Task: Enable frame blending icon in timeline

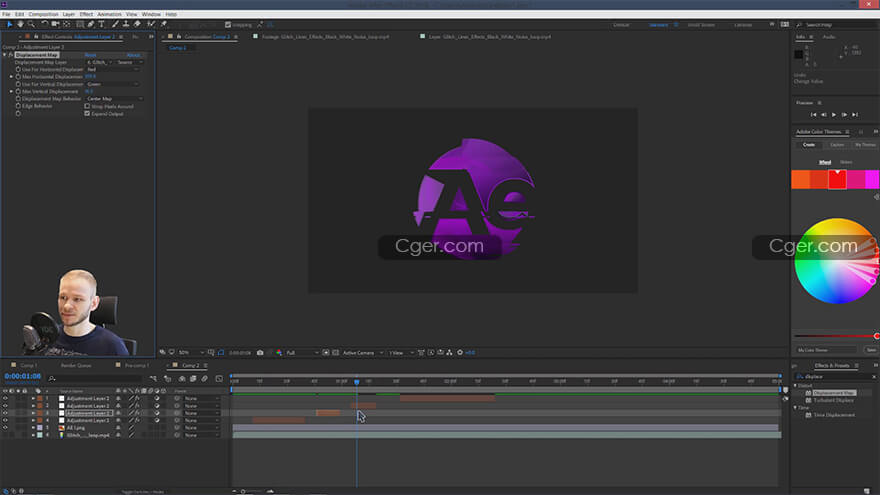Action: 193,379
